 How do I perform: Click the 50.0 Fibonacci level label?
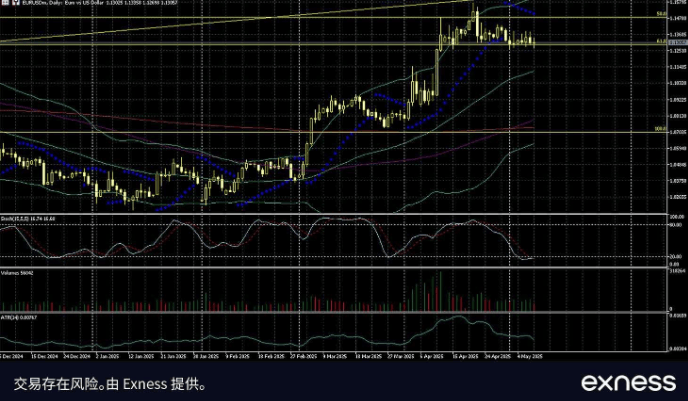click(662, 14)
